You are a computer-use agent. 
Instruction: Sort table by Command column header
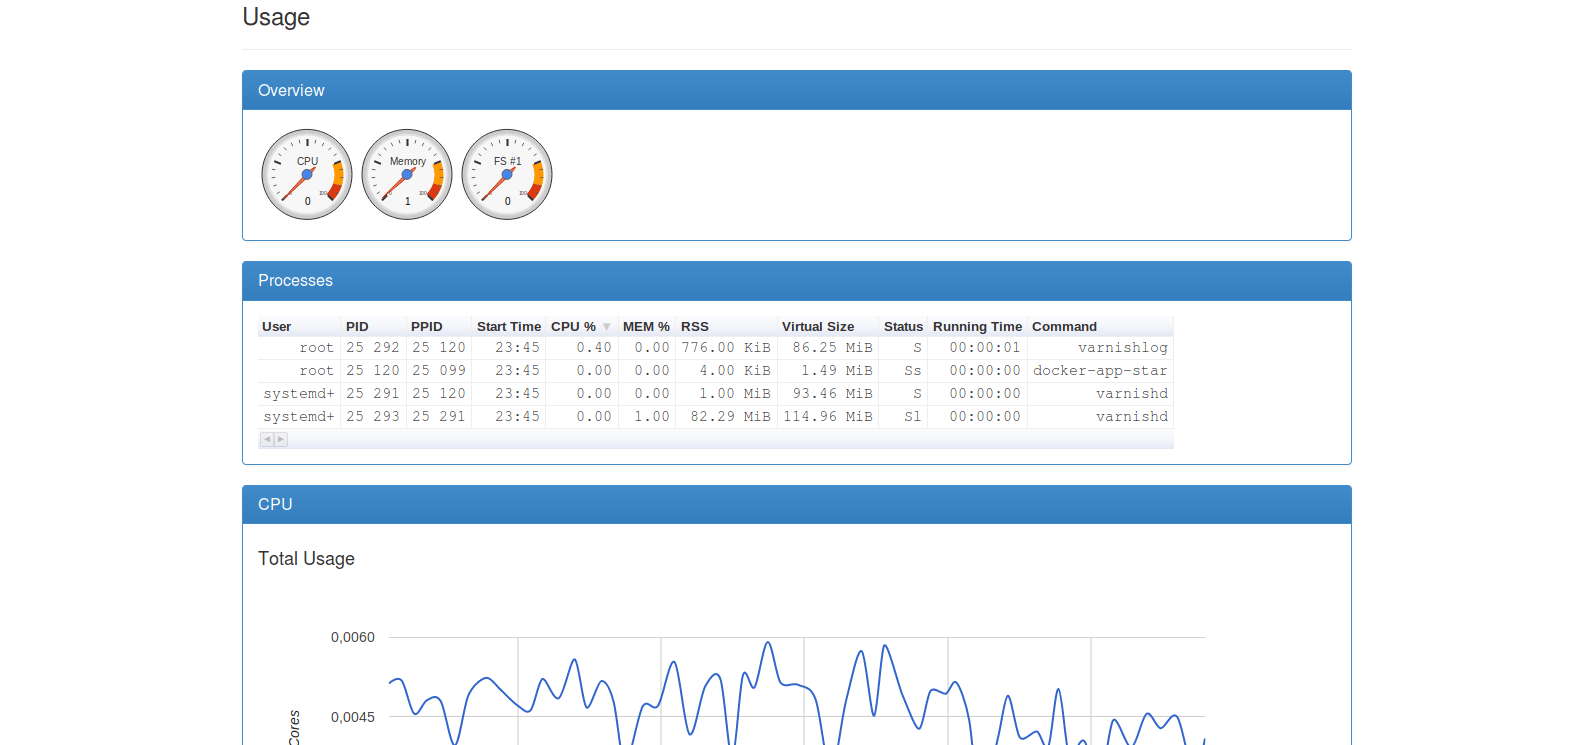point(1064,327)
